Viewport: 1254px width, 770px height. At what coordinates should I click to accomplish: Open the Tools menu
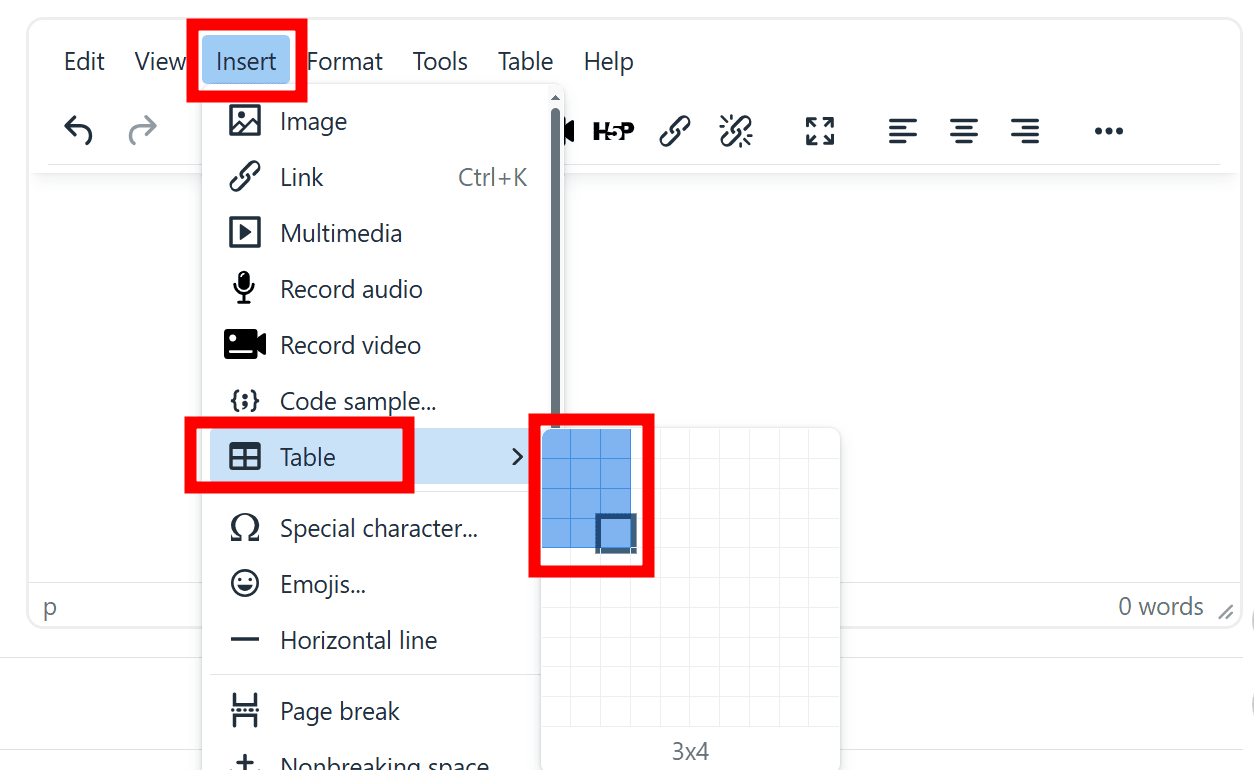click(440, 62)
